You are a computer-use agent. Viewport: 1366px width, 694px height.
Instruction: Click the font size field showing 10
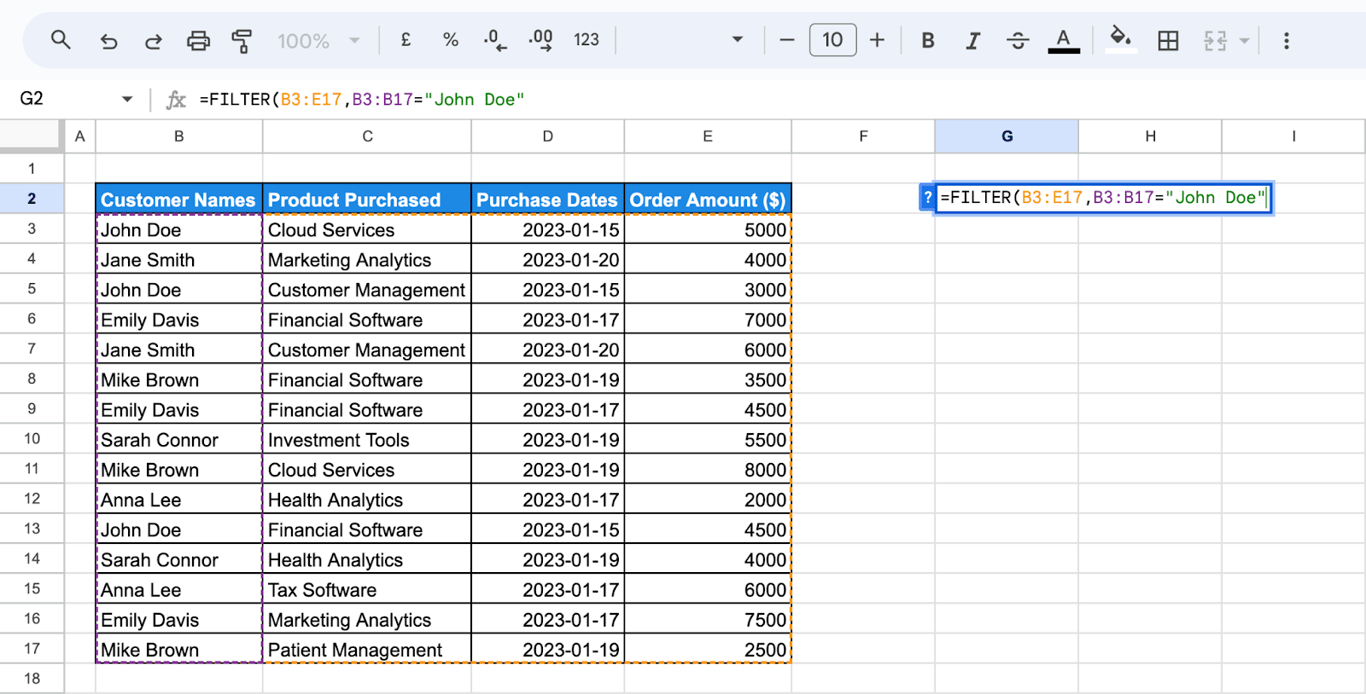pyautogui.click(x=832, y=40)
